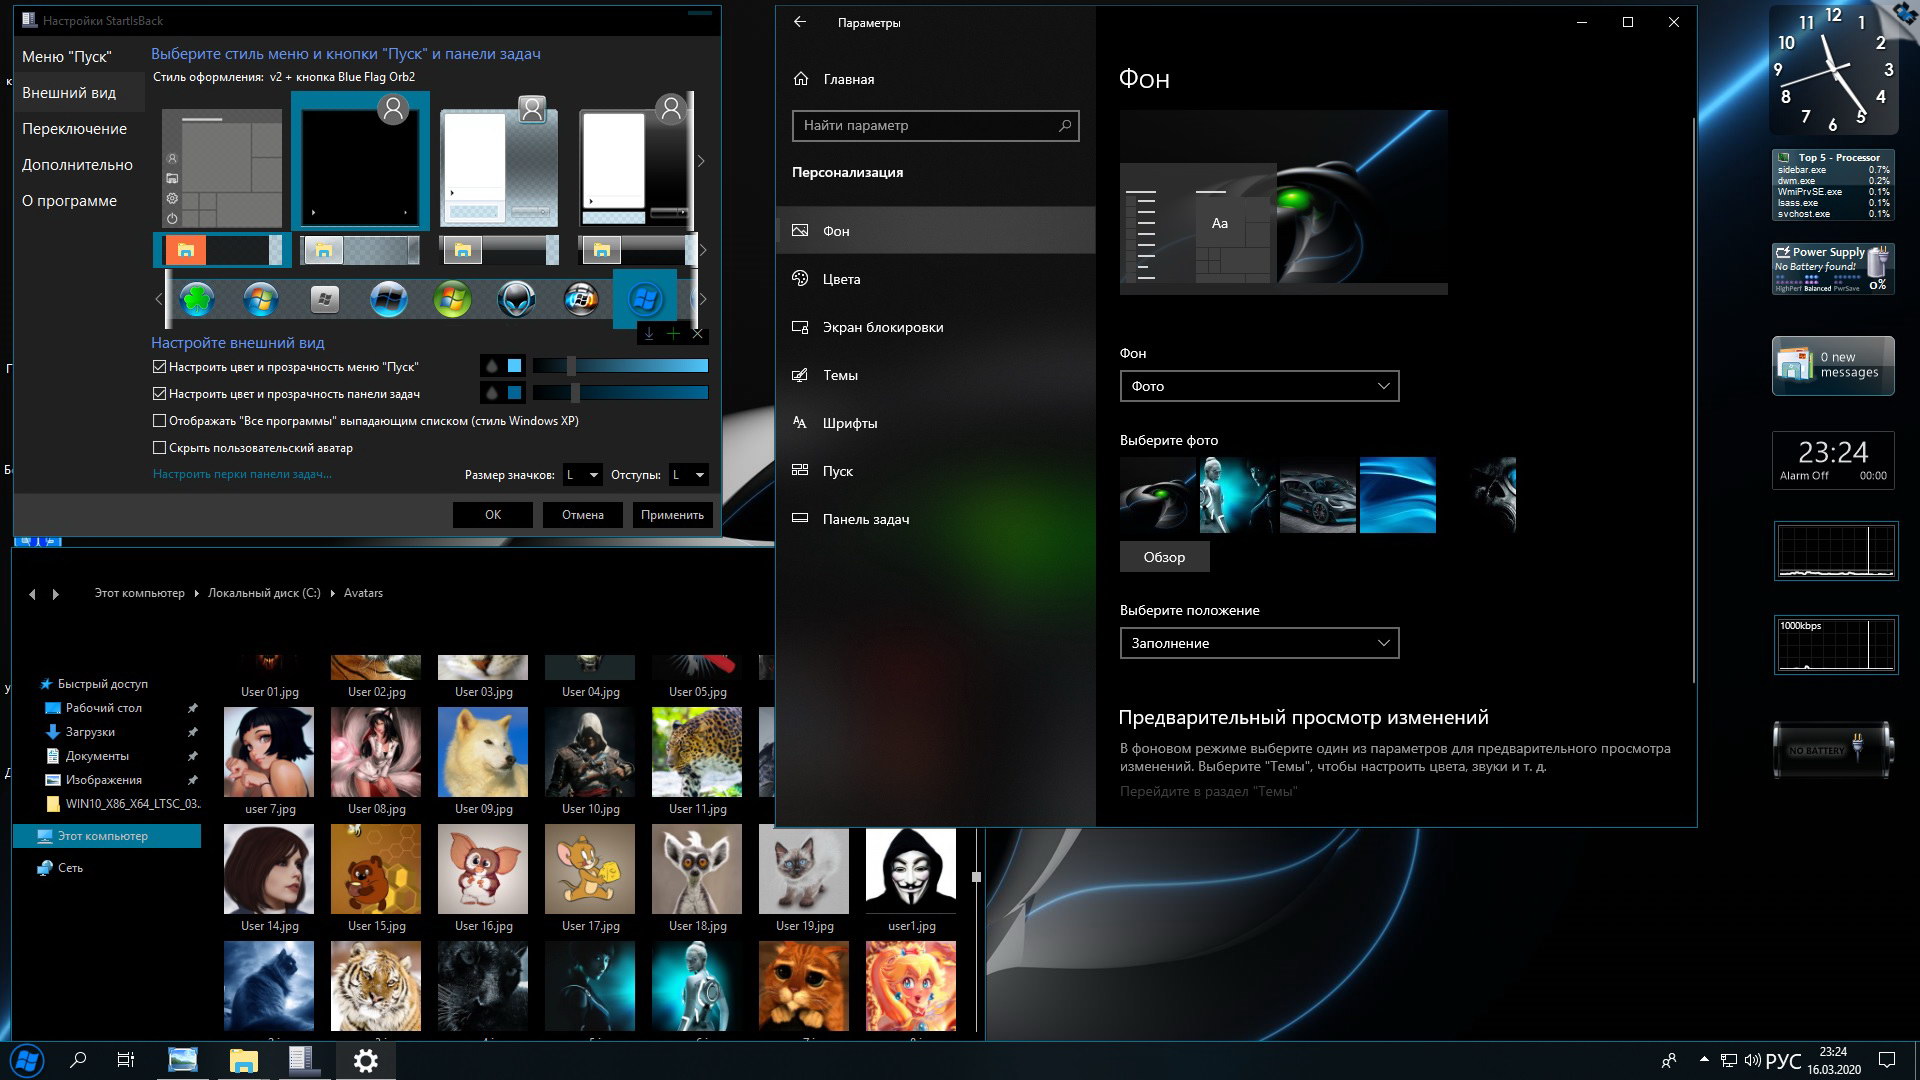Select User 17.jpg avatar thumbnail

pos(590,869)
